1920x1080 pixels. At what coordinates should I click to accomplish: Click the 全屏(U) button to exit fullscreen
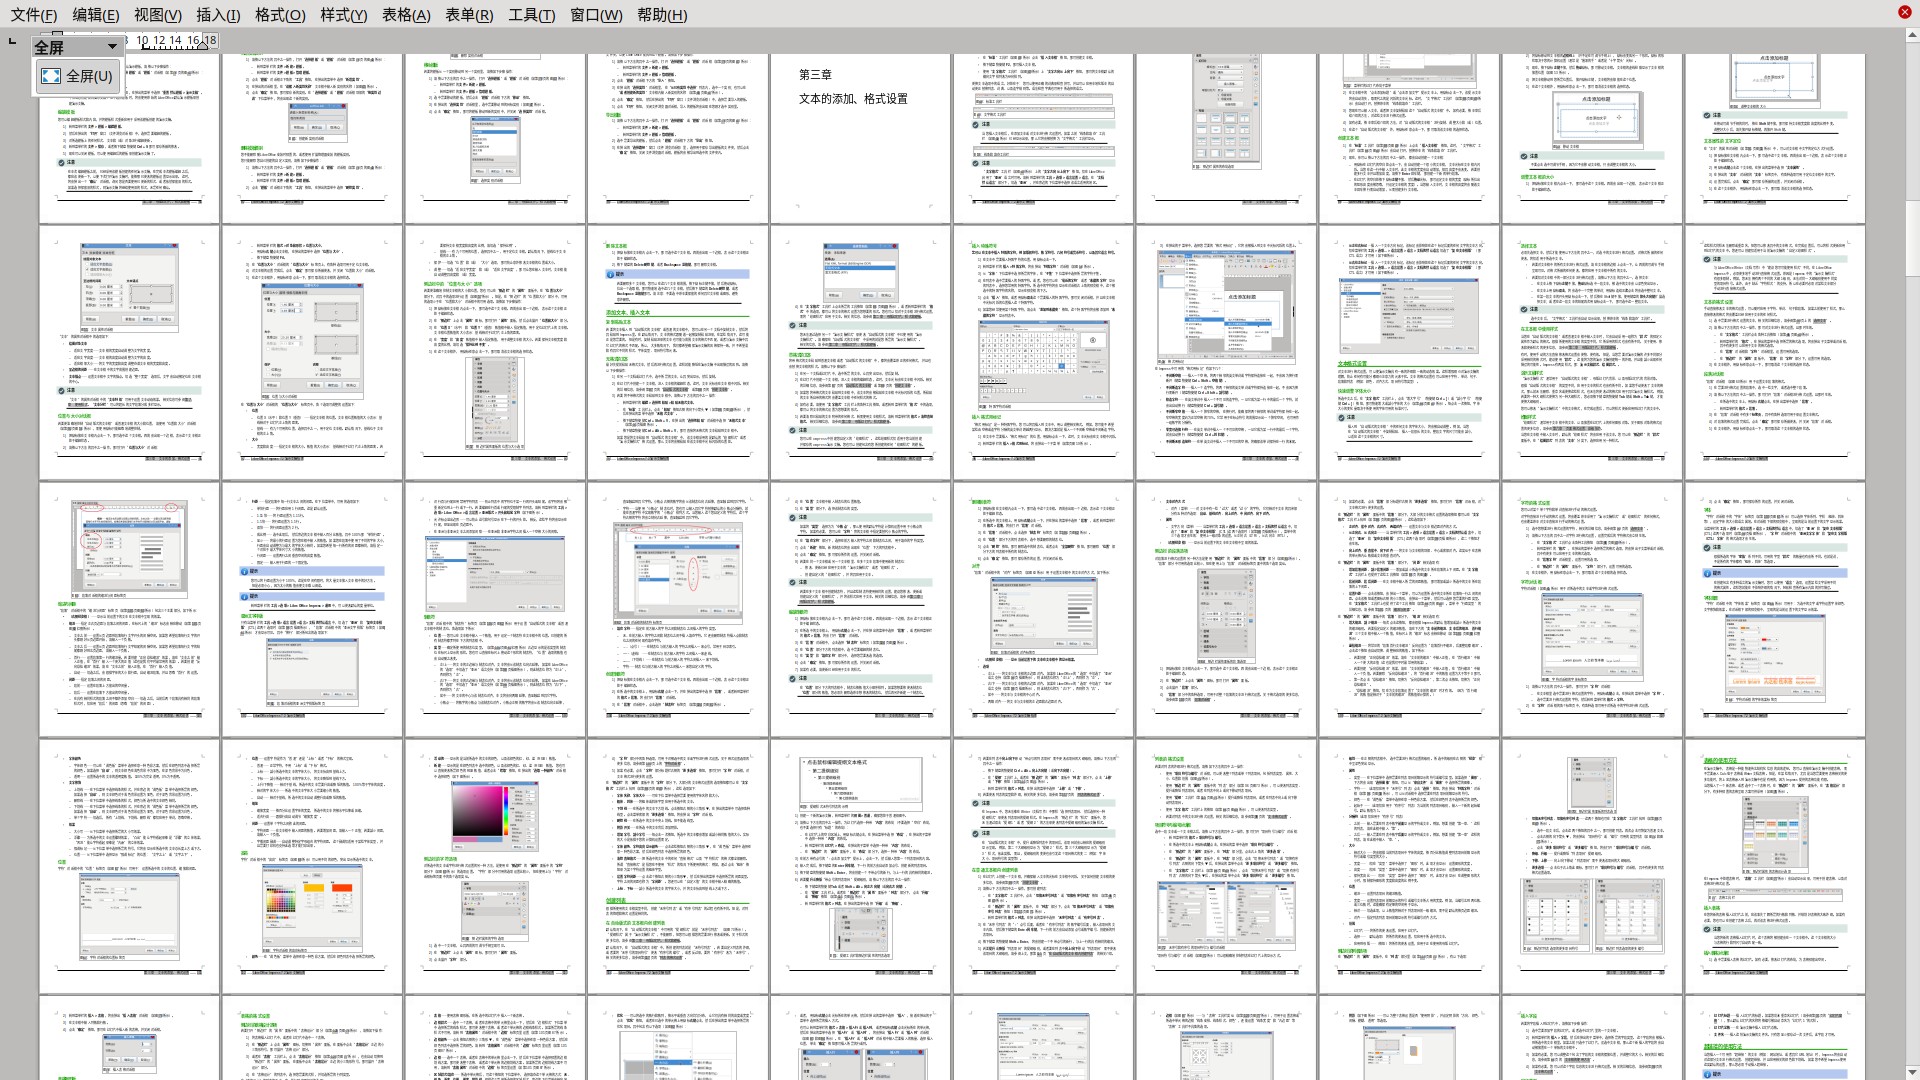(77, 76)
